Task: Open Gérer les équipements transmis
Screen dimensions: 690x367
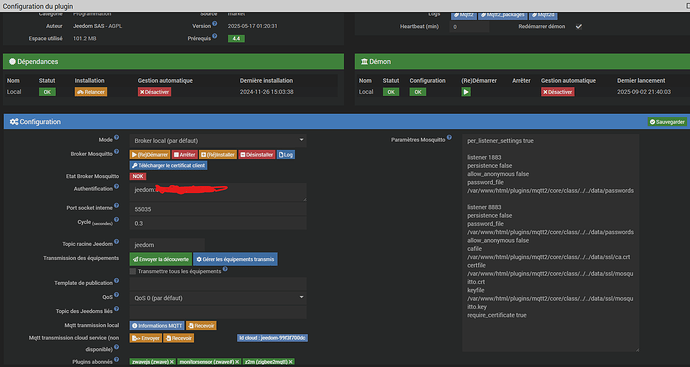Action: coord(235,259)
